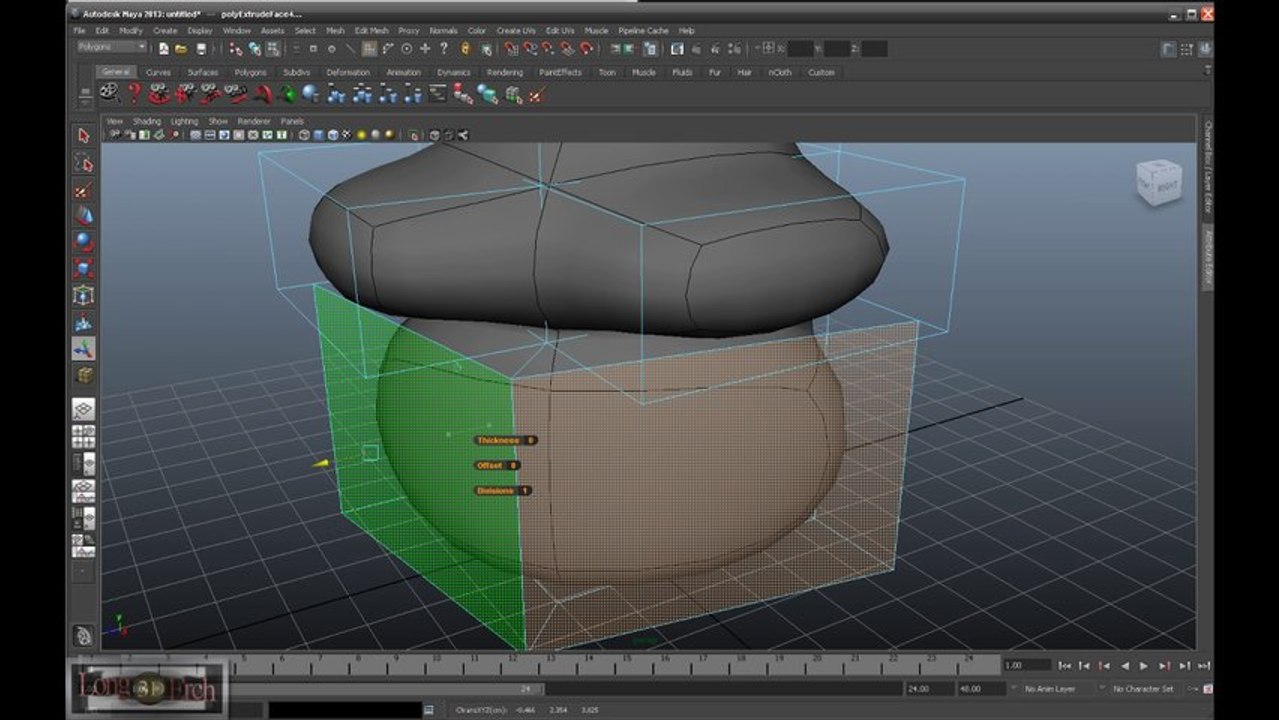The height and width of the screenshot is (720, 1279).
Task: Click the view cube in viewport corner
Action: 1158,184
